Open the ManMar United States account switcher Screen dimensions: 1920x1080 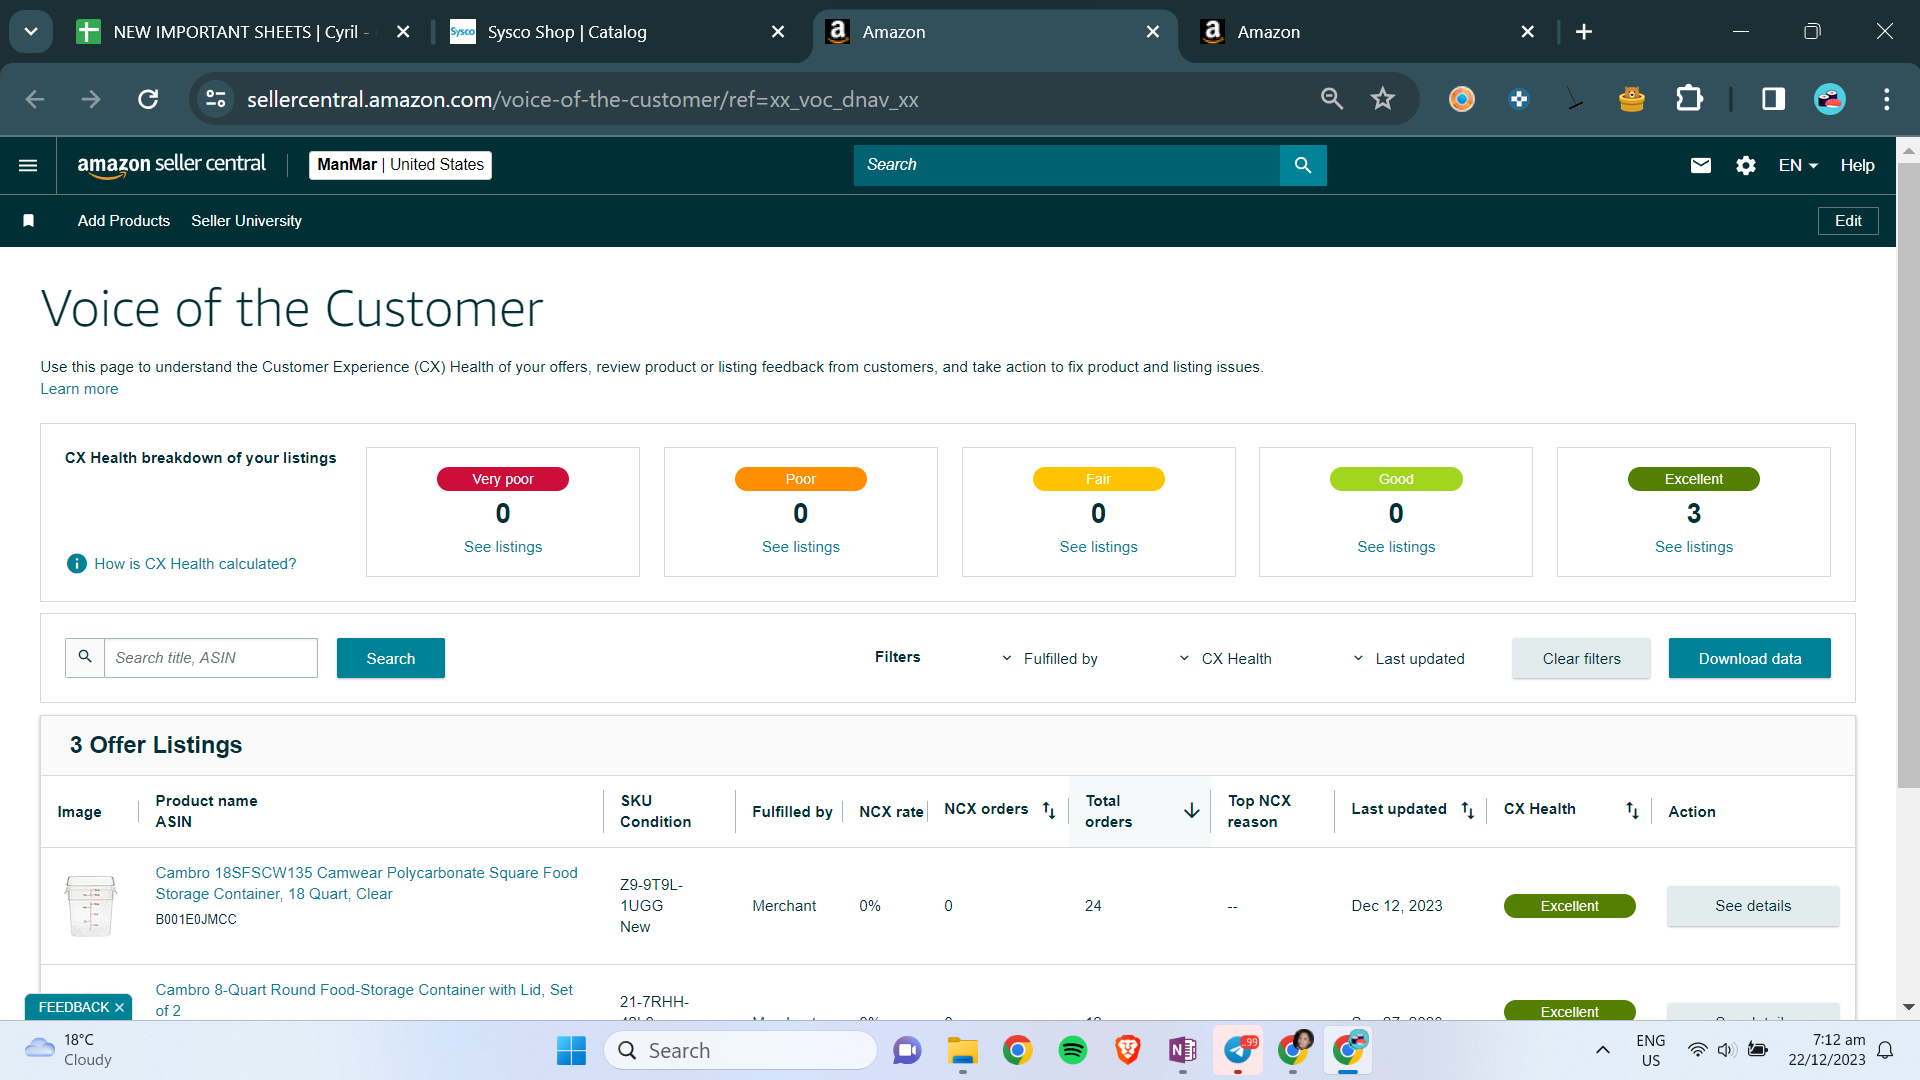coord(400,165)
